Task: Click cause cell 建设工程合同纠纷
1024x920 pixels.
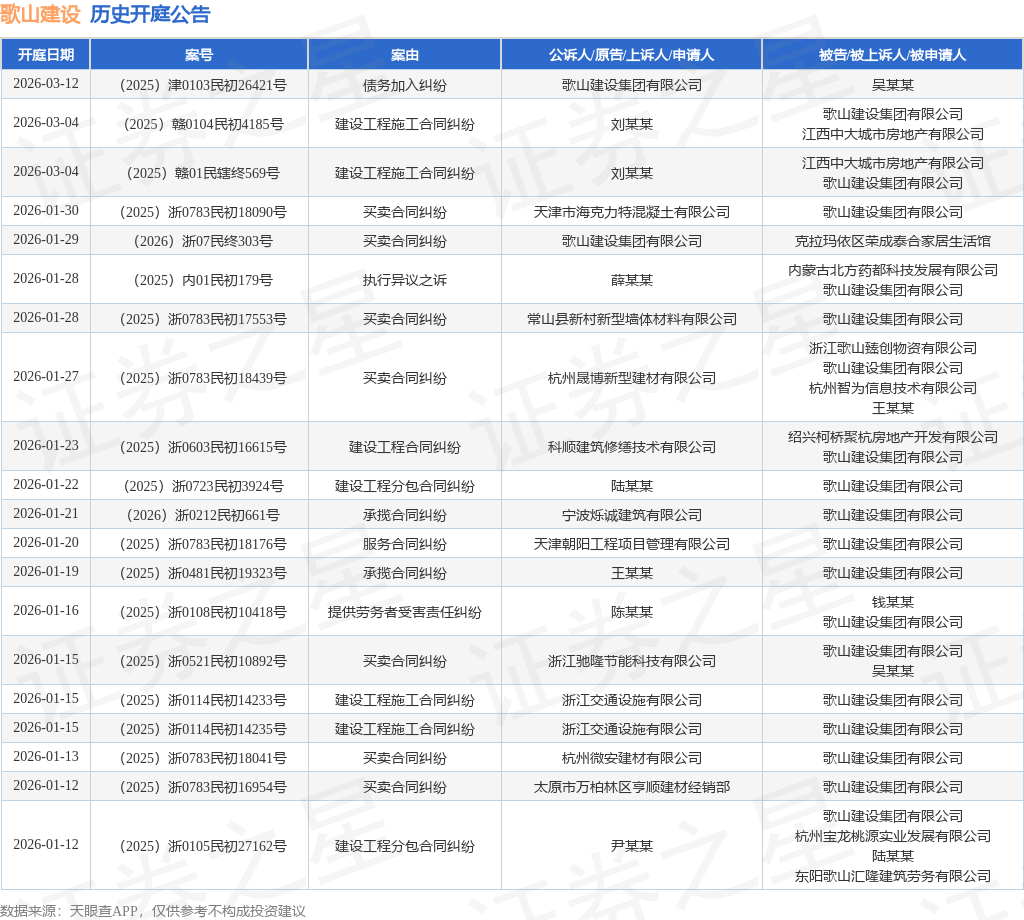Action: point(405,447)
